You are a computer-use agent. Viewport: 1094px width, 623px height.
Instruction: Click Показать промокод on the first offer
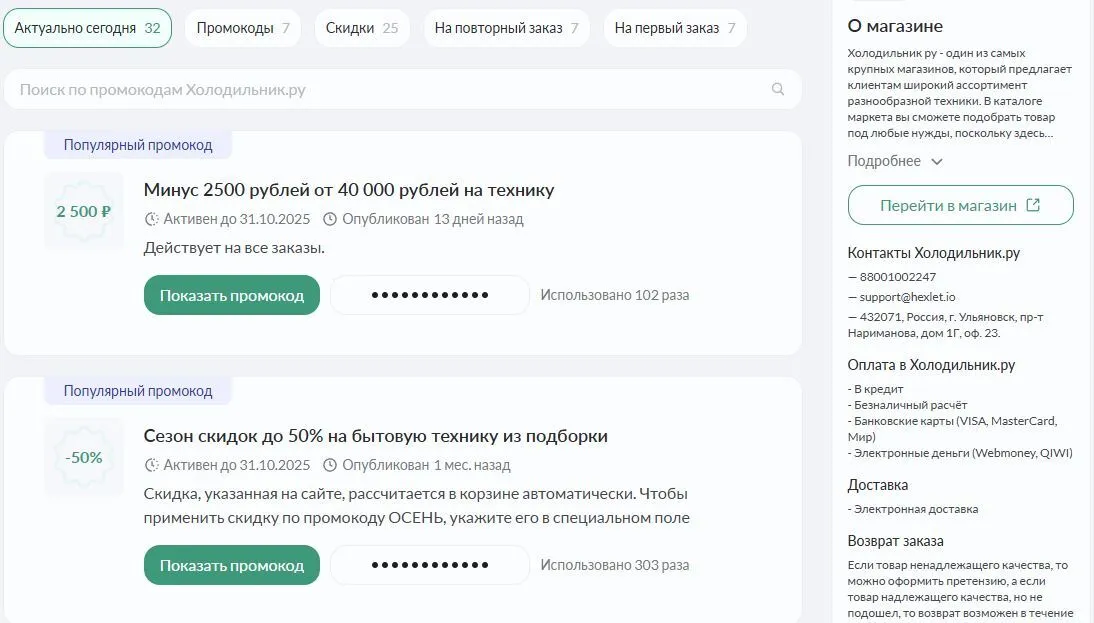[231, 294]
